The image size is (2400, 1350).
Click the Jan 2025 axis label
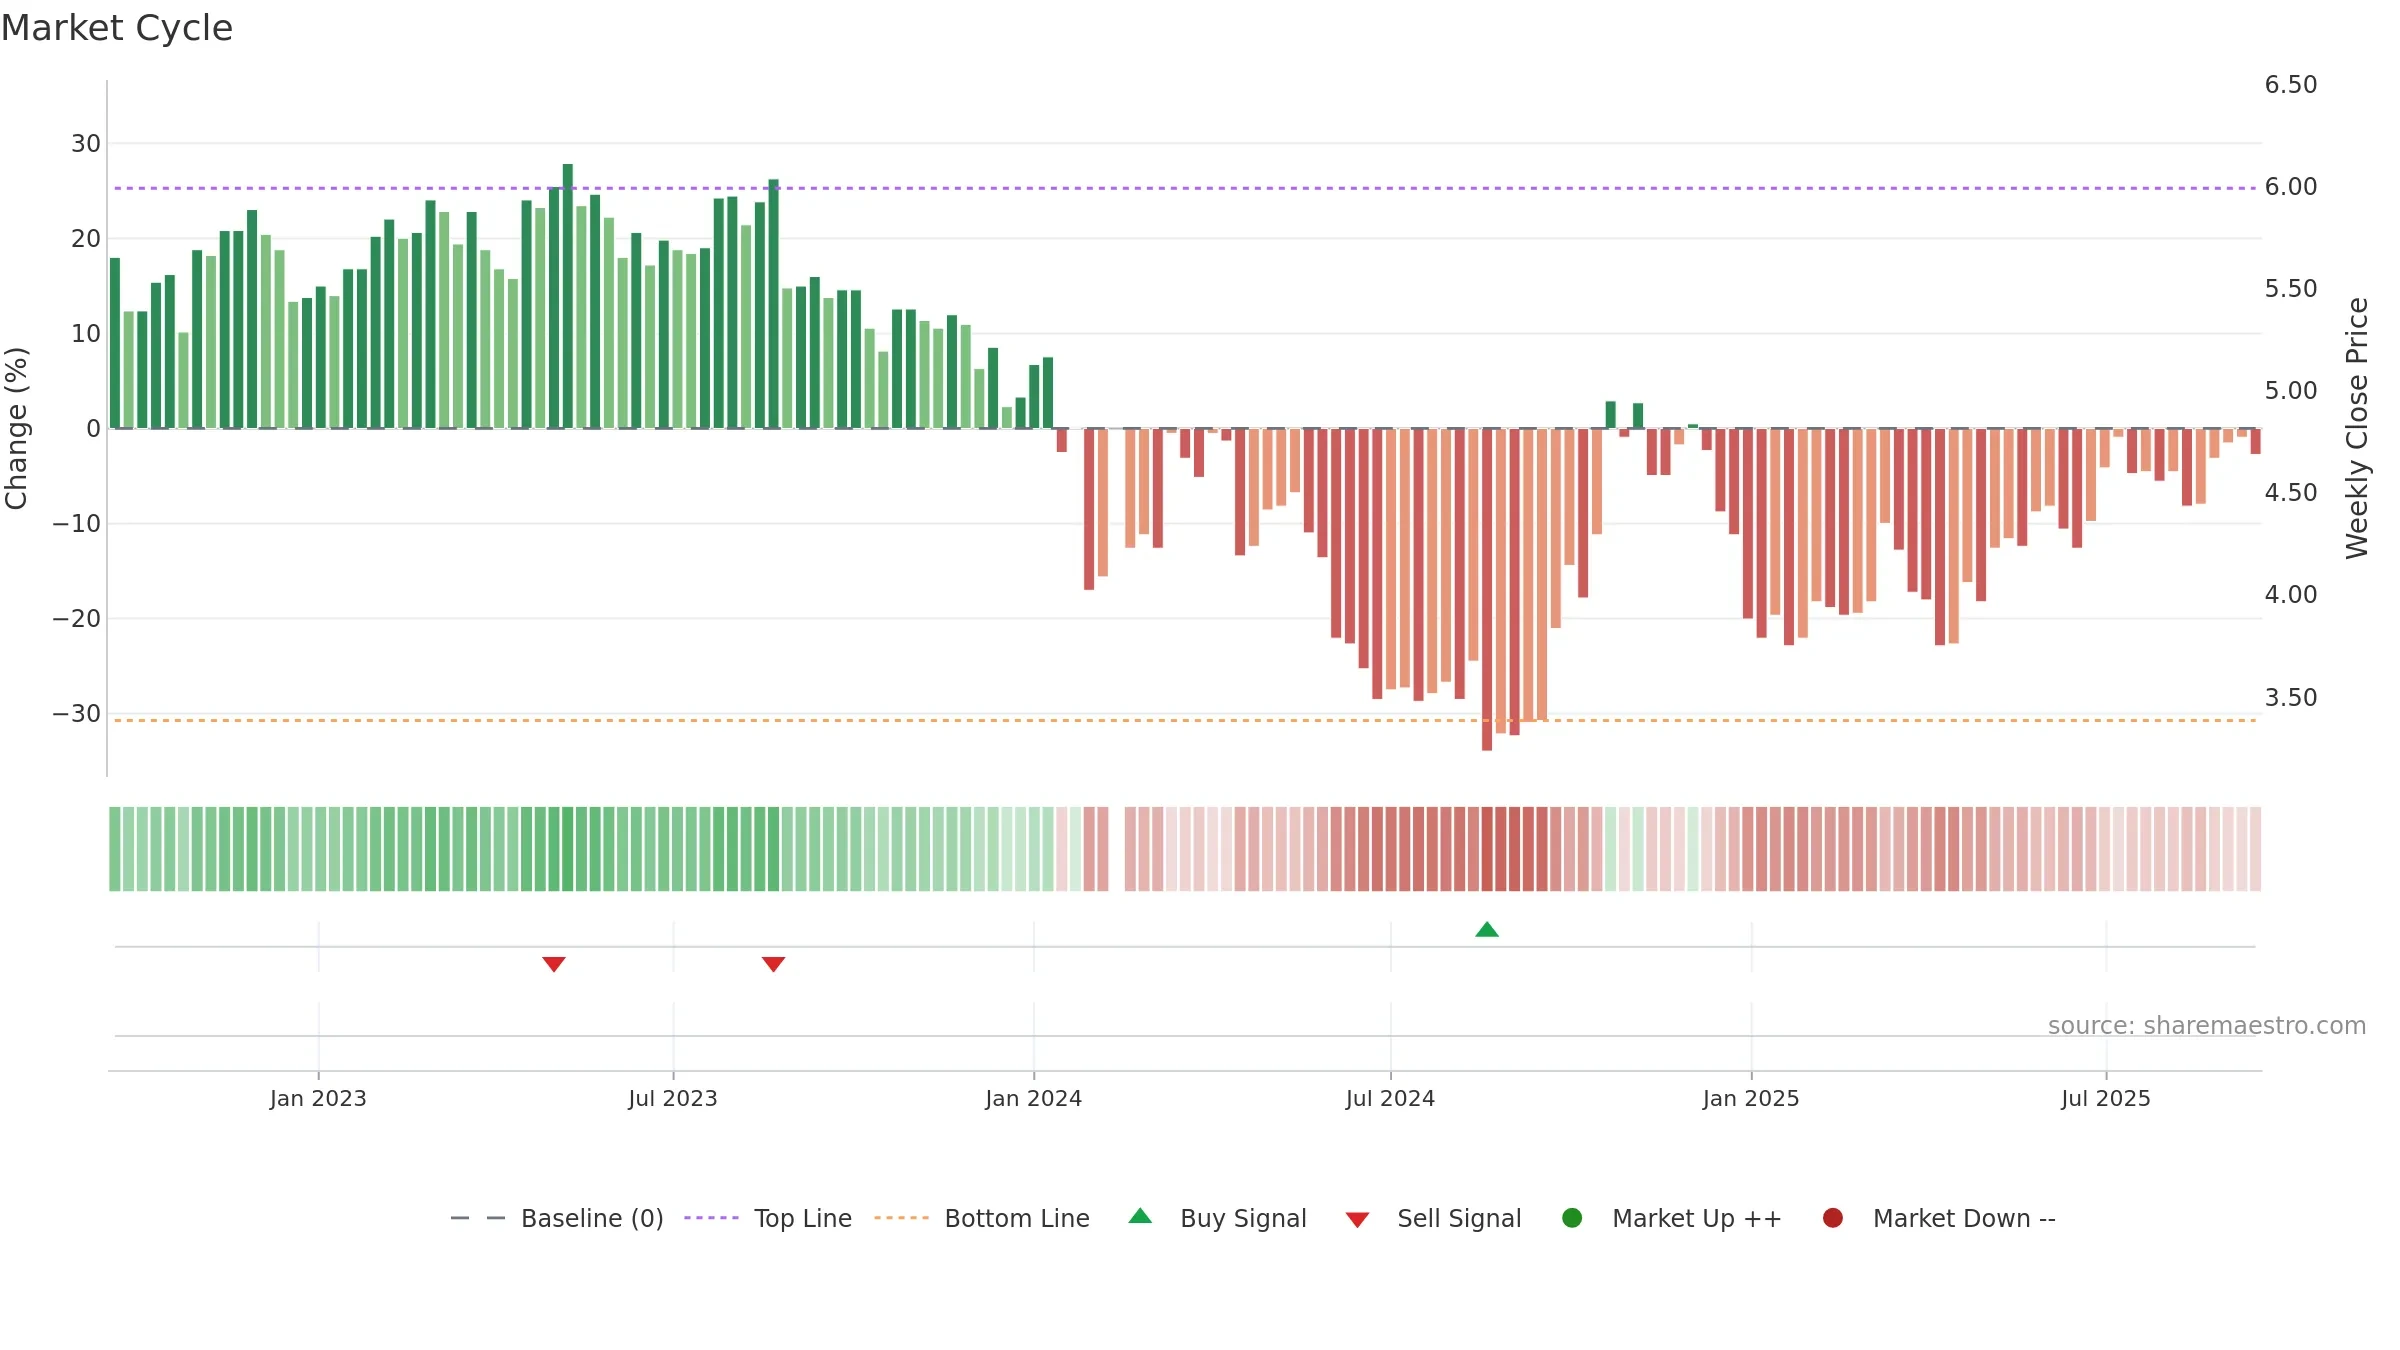point(1751,1099)
